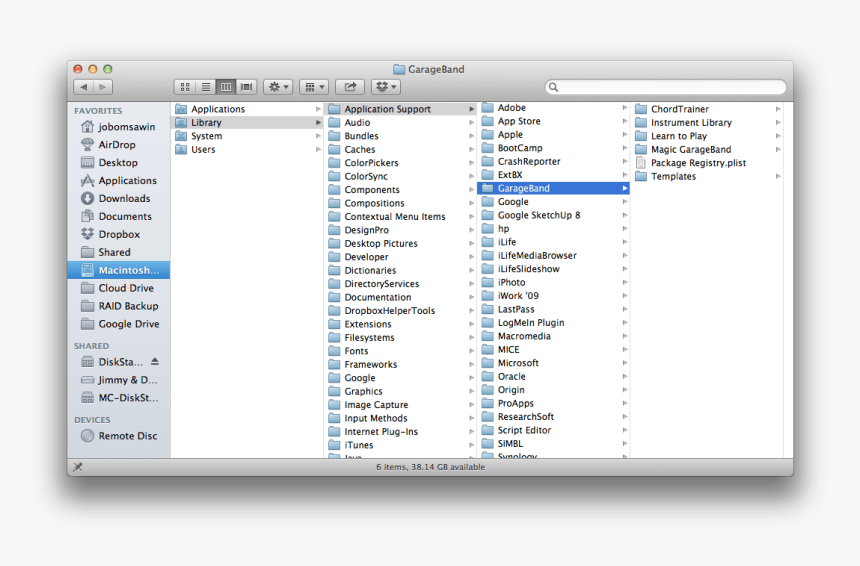Open the Internet Plug-Ins folder

[x=401, y=432]
